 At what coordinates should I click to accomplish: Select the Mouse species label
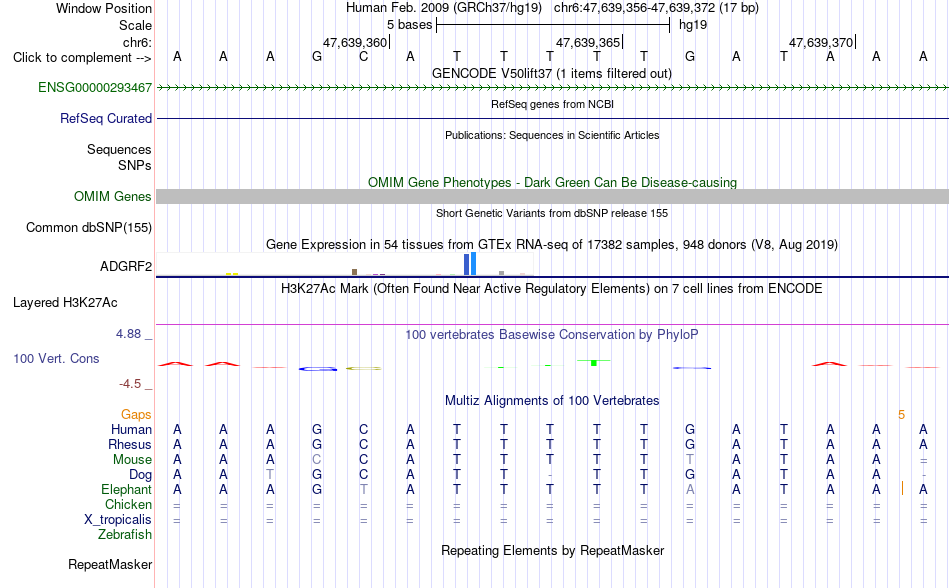[132, 460]
